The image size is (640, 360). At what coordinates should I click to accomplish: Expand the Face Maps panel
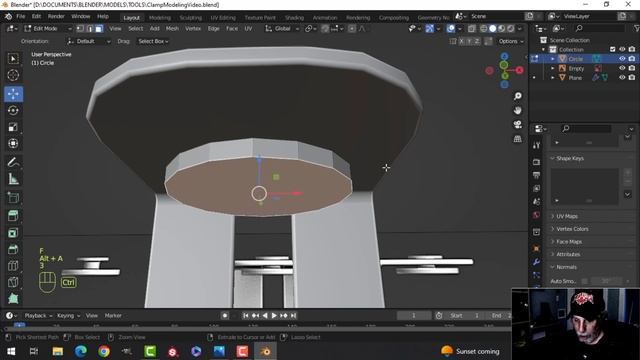pos(569,241)
